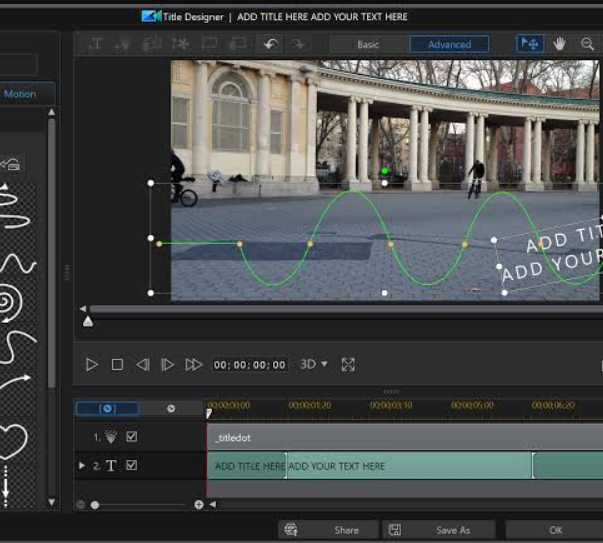Image resolution: width=603 pixels, height=543 pixels.
Task: Click the preview scroll-left arrow under the video
Action: pyautogui.click(x=83, y=309)
